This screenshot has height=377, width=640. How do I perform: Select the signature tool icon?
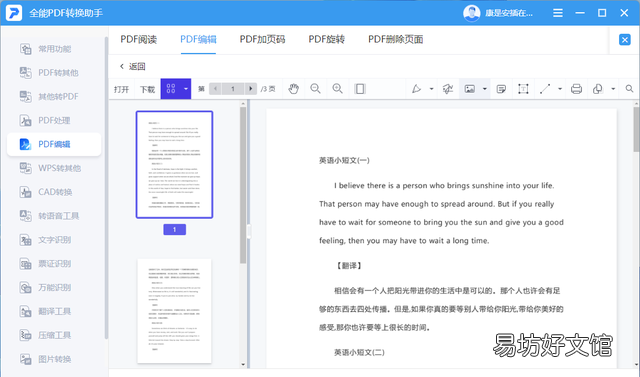click(448, 89)
